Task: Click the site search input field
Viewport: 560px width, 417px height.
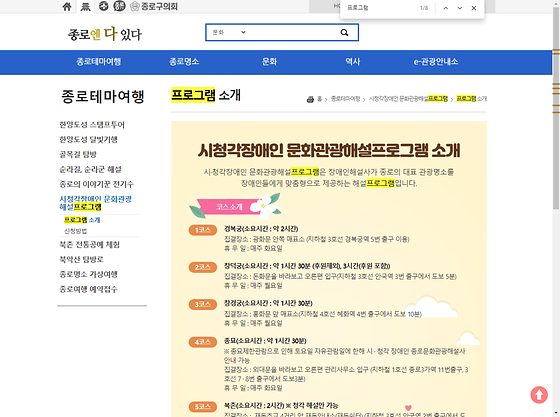Action: coord(291,32)
